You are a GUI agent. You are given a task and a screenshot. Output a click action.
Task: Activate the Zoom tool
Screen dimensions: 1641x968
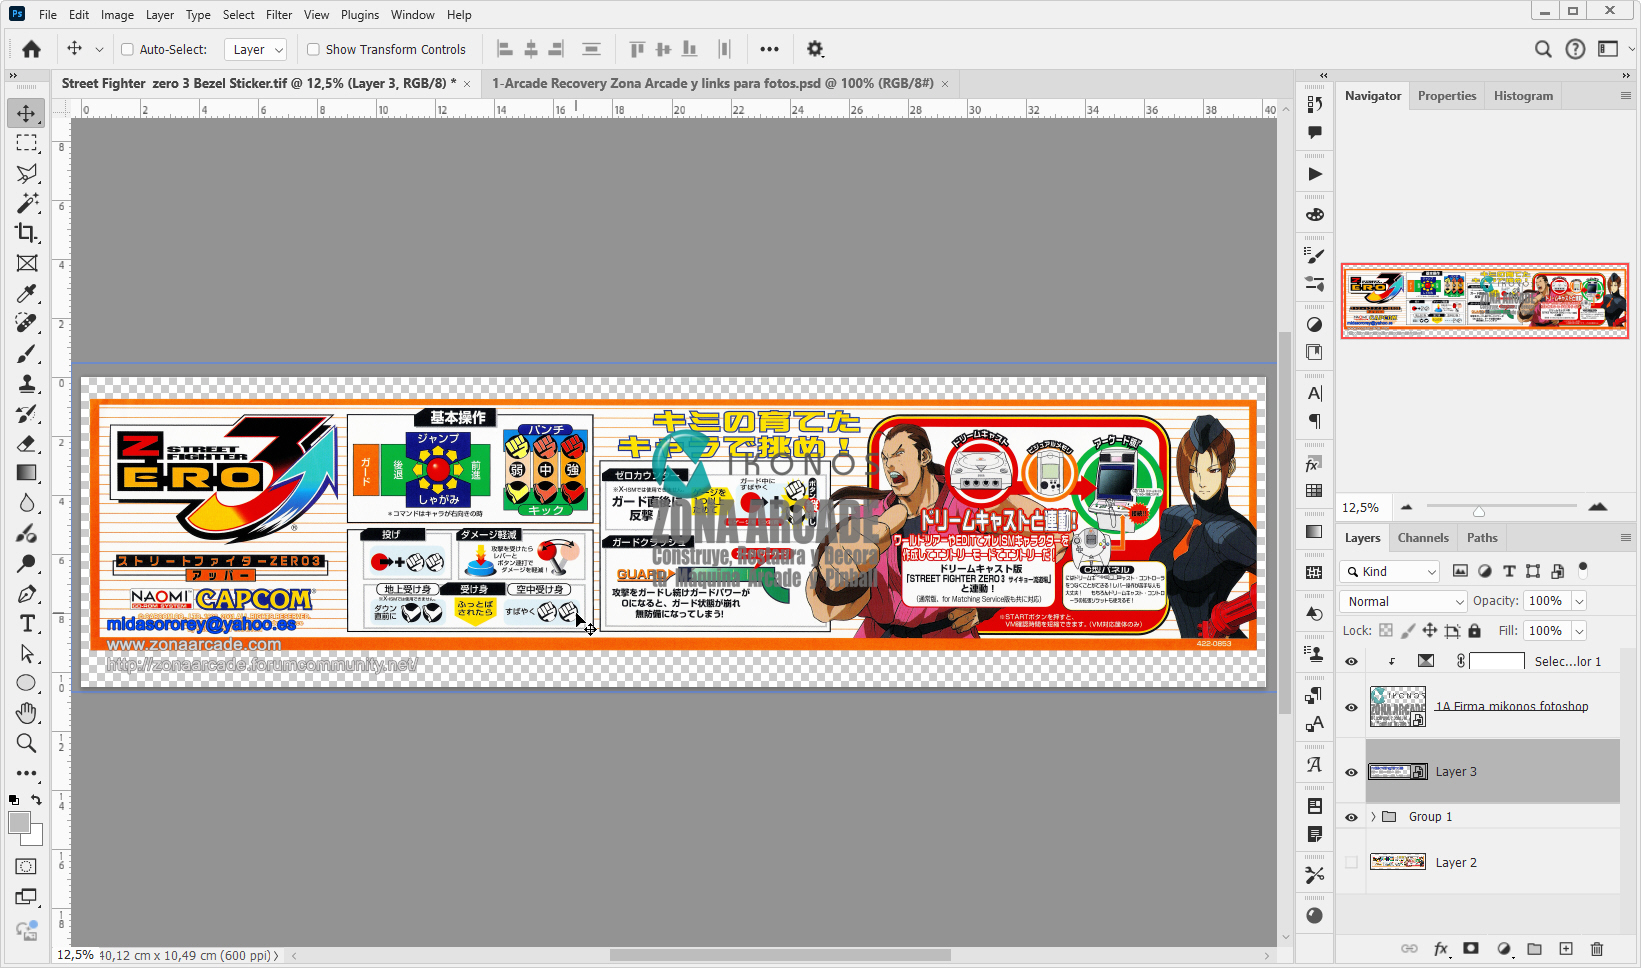pyautogui.click(x=27, y=743)
